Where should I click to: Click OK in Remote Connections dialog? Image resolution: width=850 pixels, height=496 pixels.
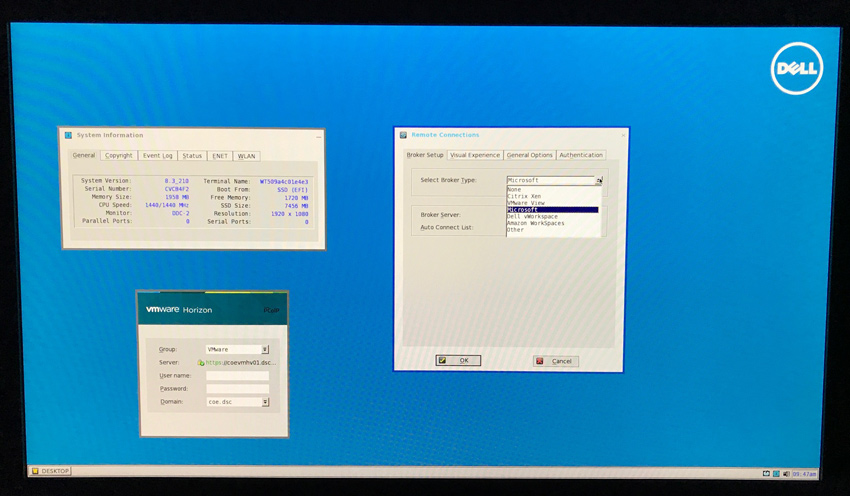(x=458, y=360)
